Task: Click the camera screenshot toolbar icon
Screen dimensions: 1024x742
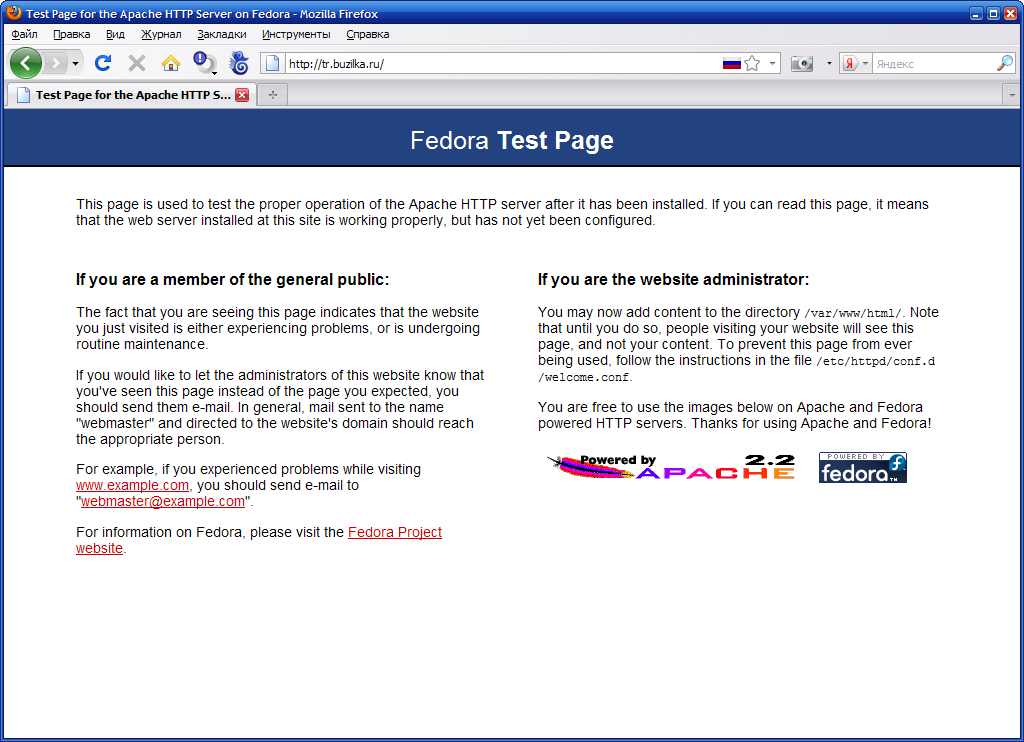Action: tap(802, 63)
